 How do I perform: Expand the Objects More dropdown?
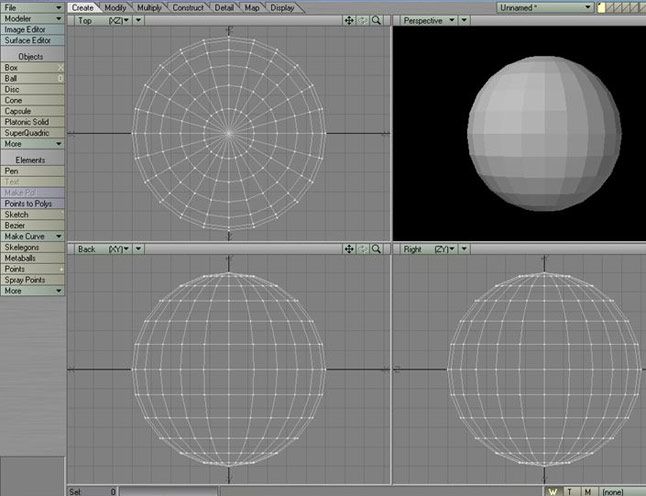(33, 144)
